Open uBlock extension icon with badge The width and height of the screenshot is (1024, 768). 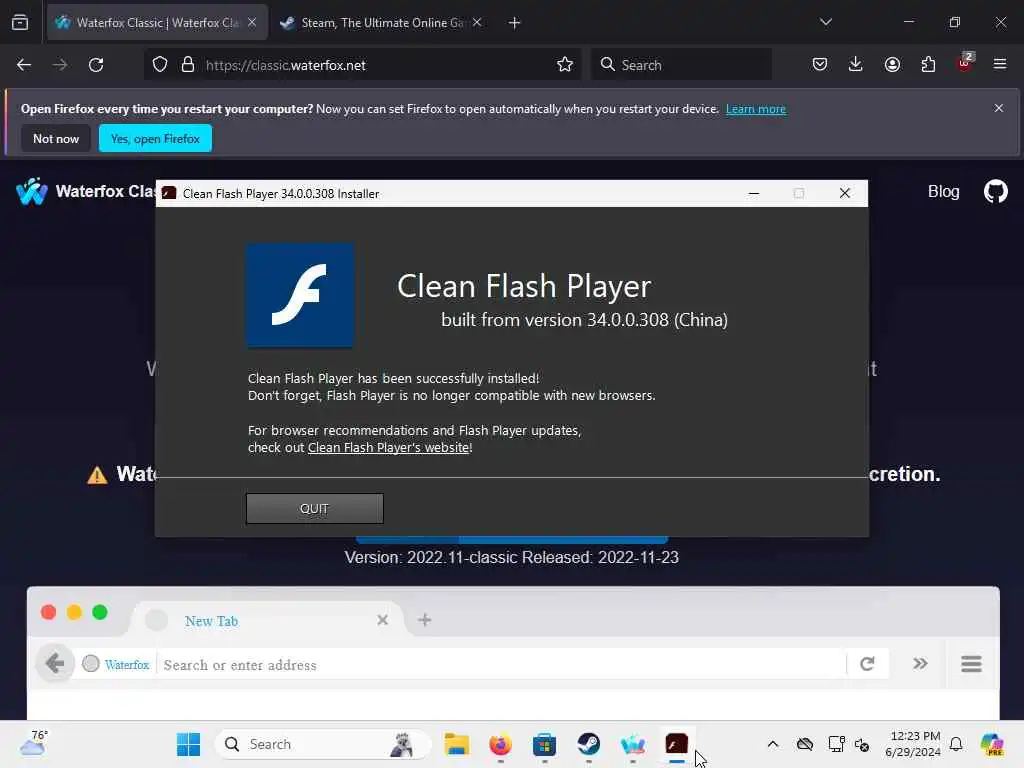pyautogui.click(x=965, y=64)
